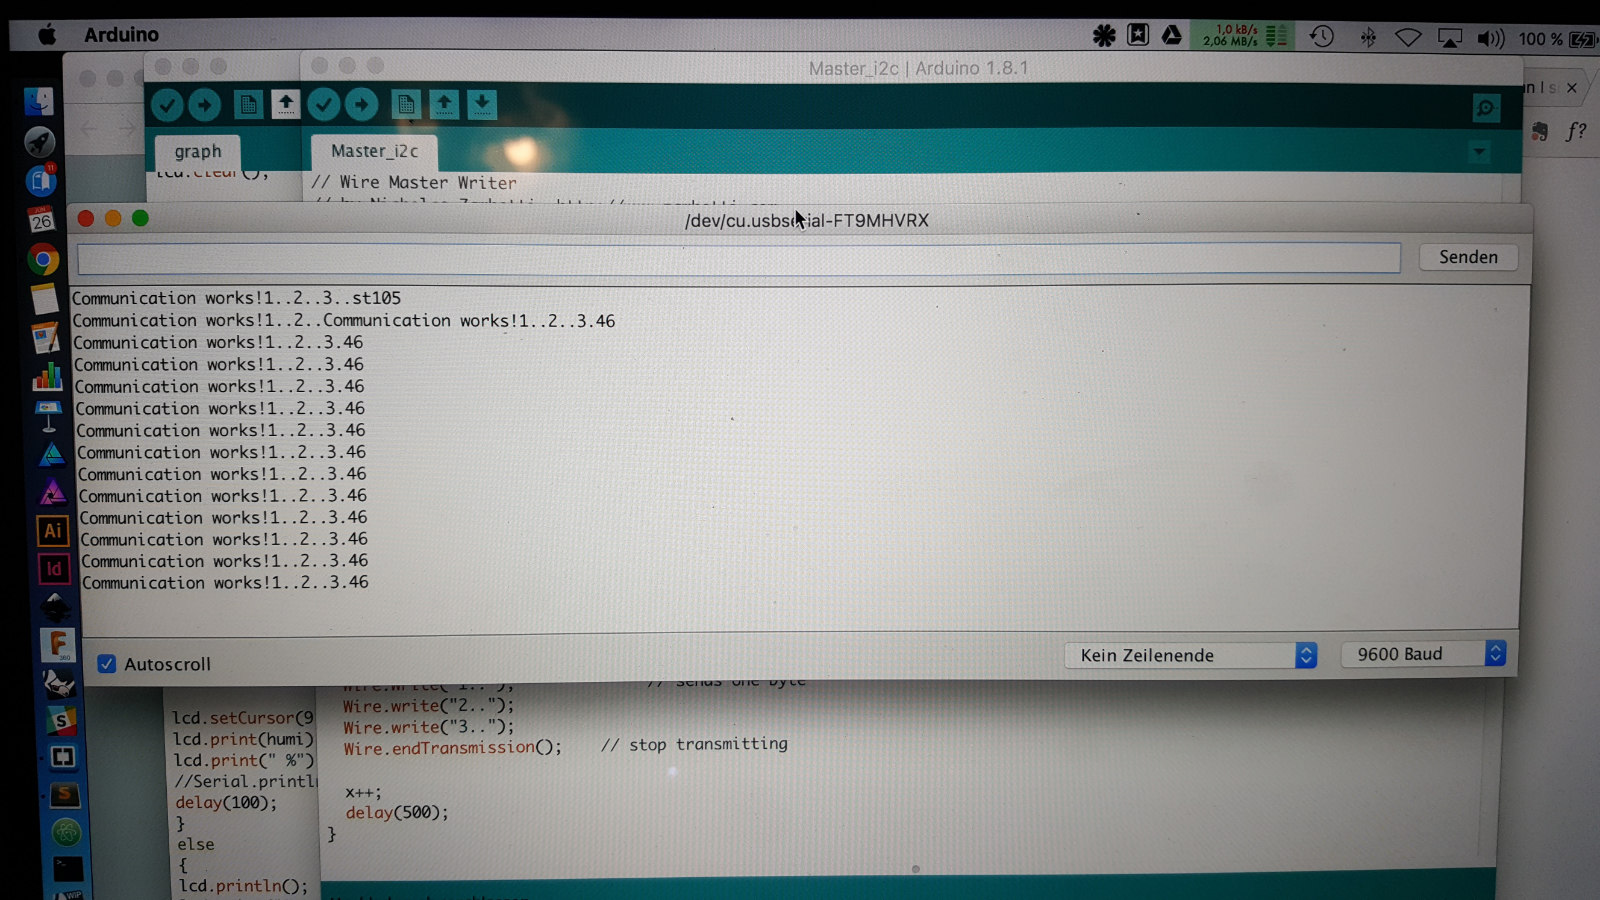
Task: Select the graph sketch tab
Action: coord(197,152)
